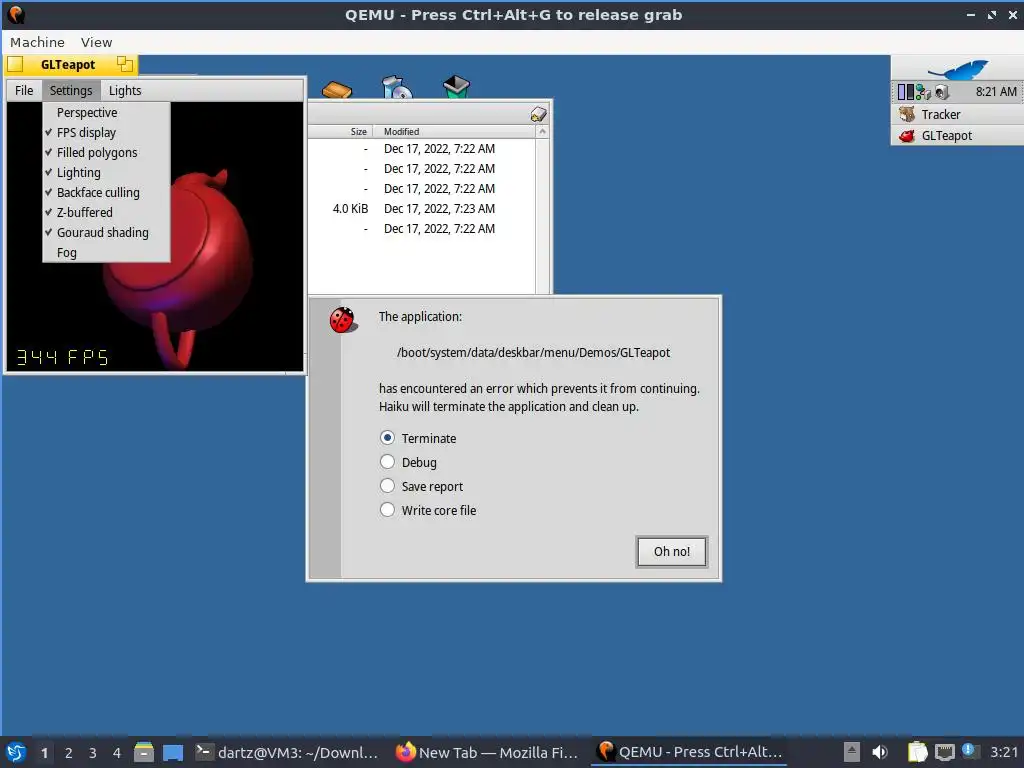Click the show desktop icon in host taskbar
1024x768 pixels.
click(x=173, y=752)
